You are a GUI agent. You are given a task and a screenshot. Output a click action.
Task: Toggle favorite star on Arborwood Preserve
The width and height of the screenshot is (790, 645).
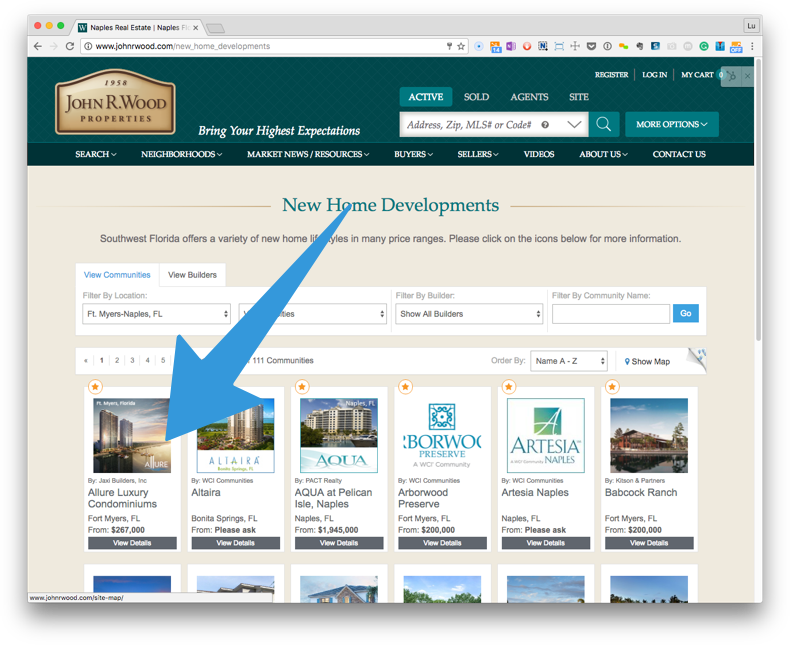[405, 386]
